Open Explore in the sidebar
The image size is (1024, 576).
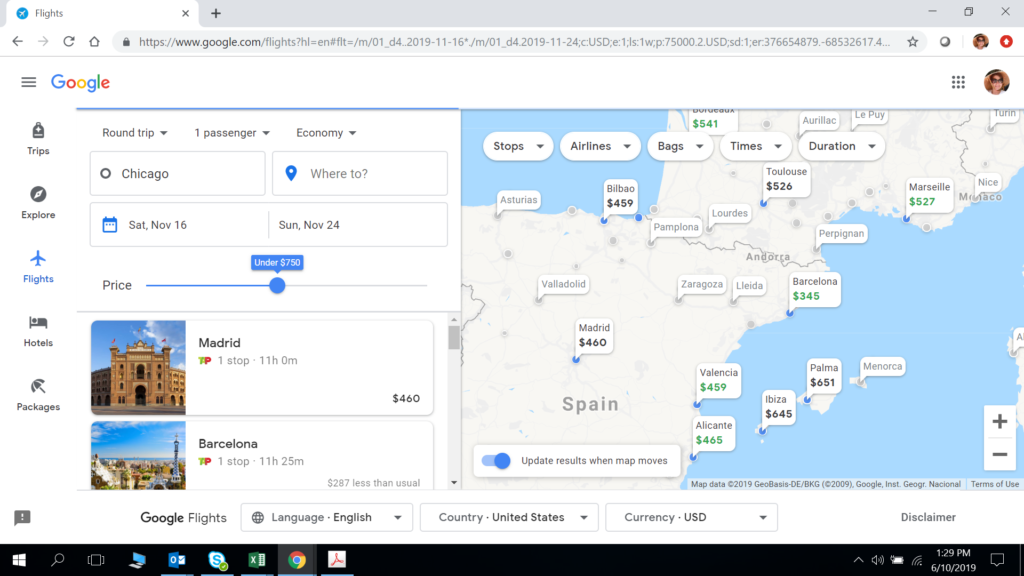pyautogui.click(x=38, y=203)
